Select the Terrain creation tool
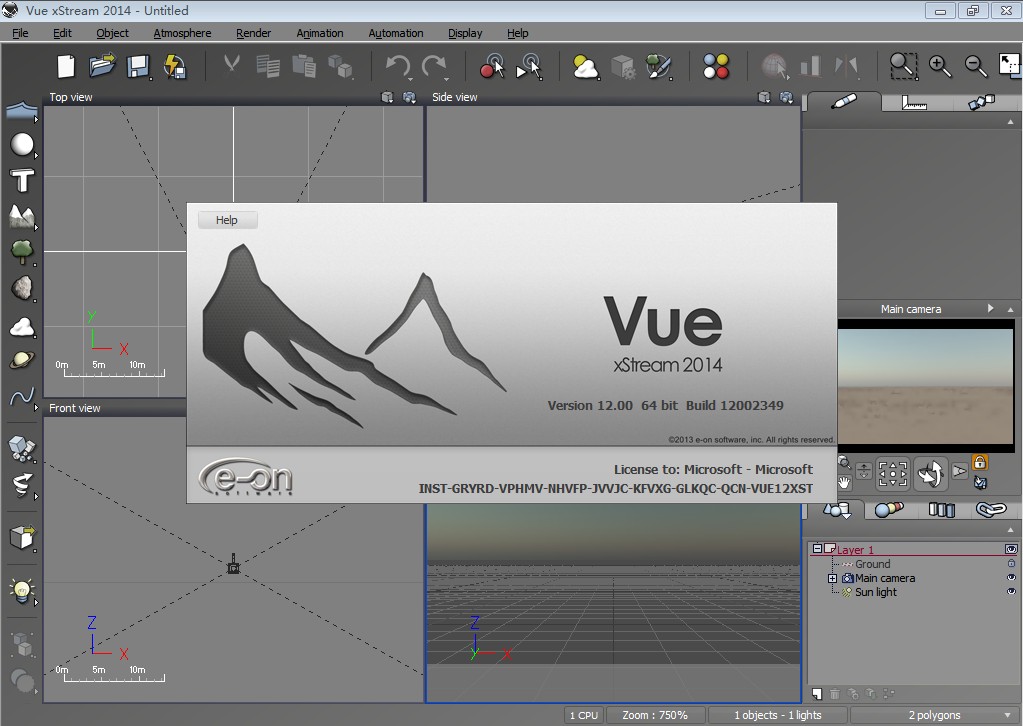Screen dimensions: 1023x726 22,215
